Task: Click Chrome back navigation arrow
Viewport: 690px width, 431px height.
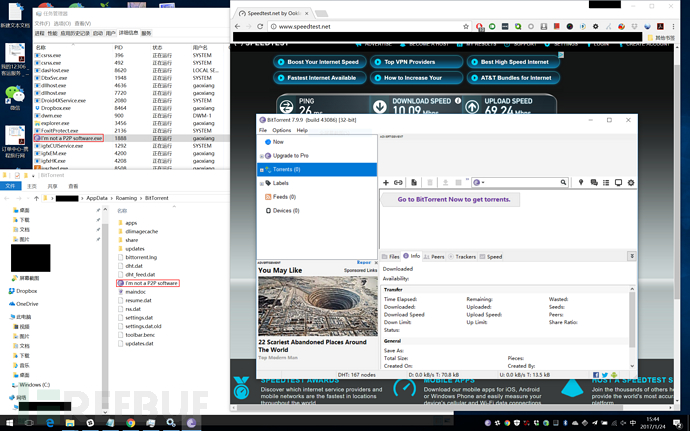Action: pyautogui.click(x=238, y=26)
